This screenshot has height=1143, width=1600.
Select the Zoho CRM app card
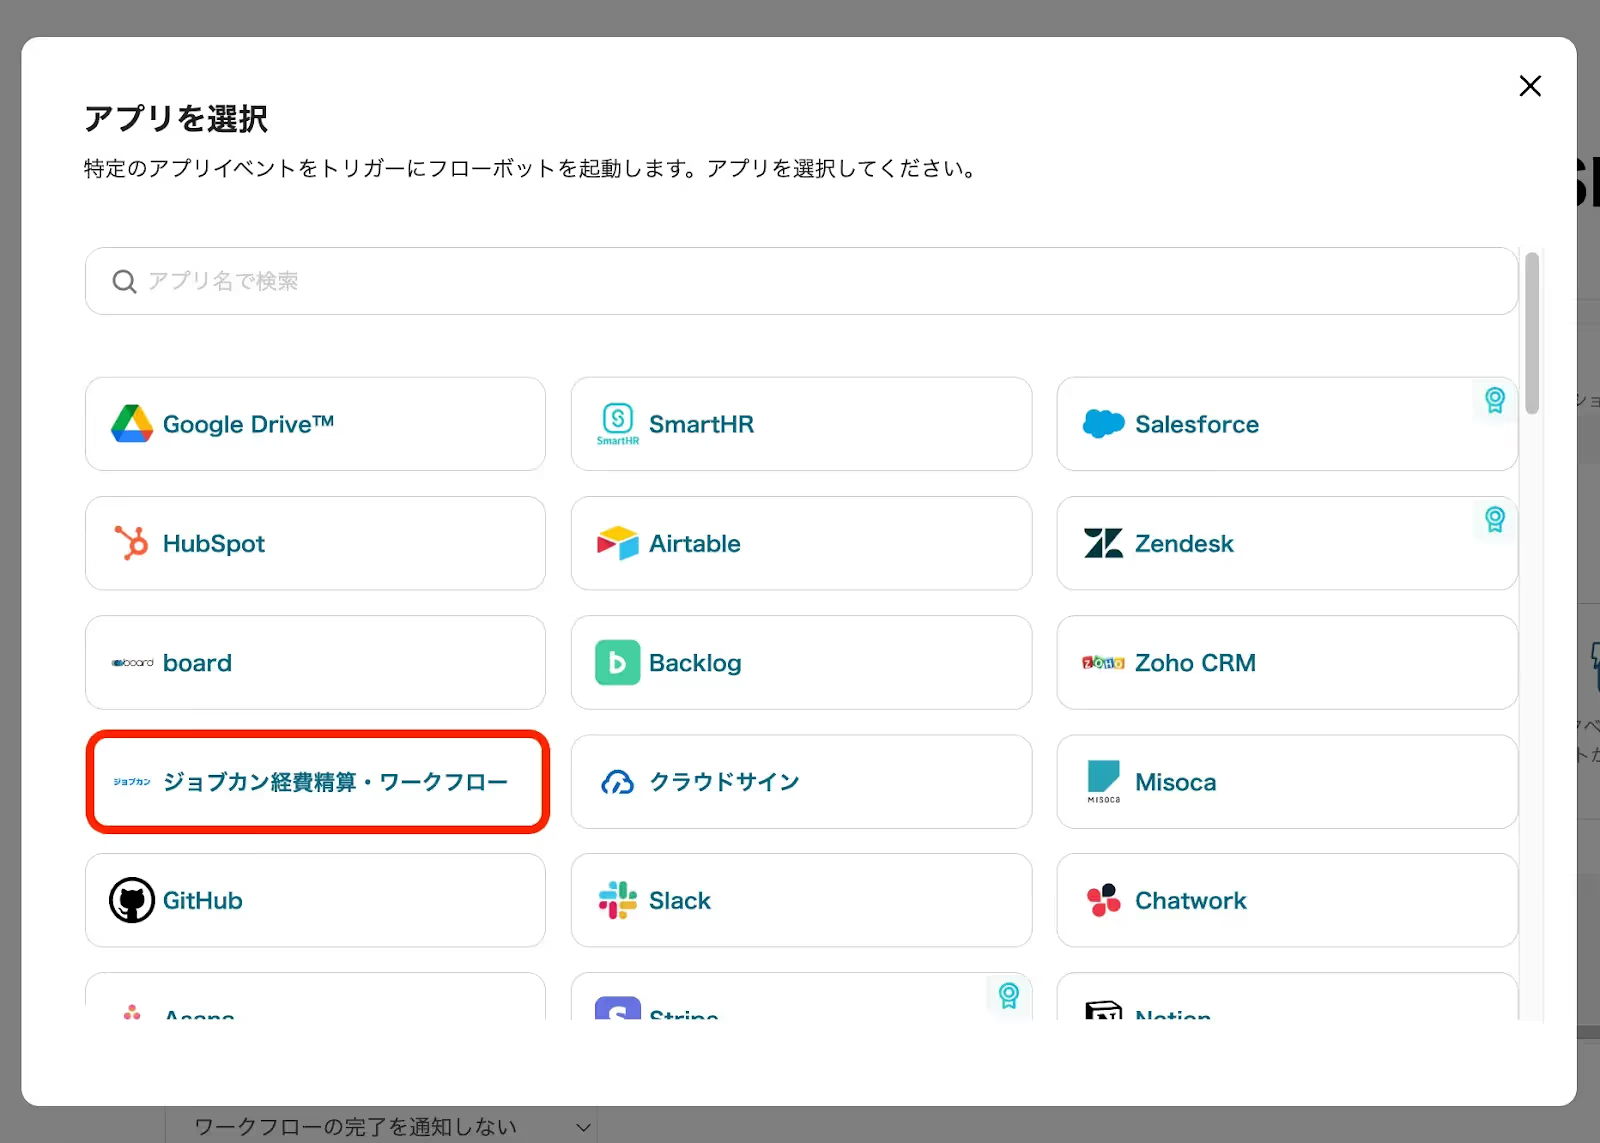tap(1286, 662)
